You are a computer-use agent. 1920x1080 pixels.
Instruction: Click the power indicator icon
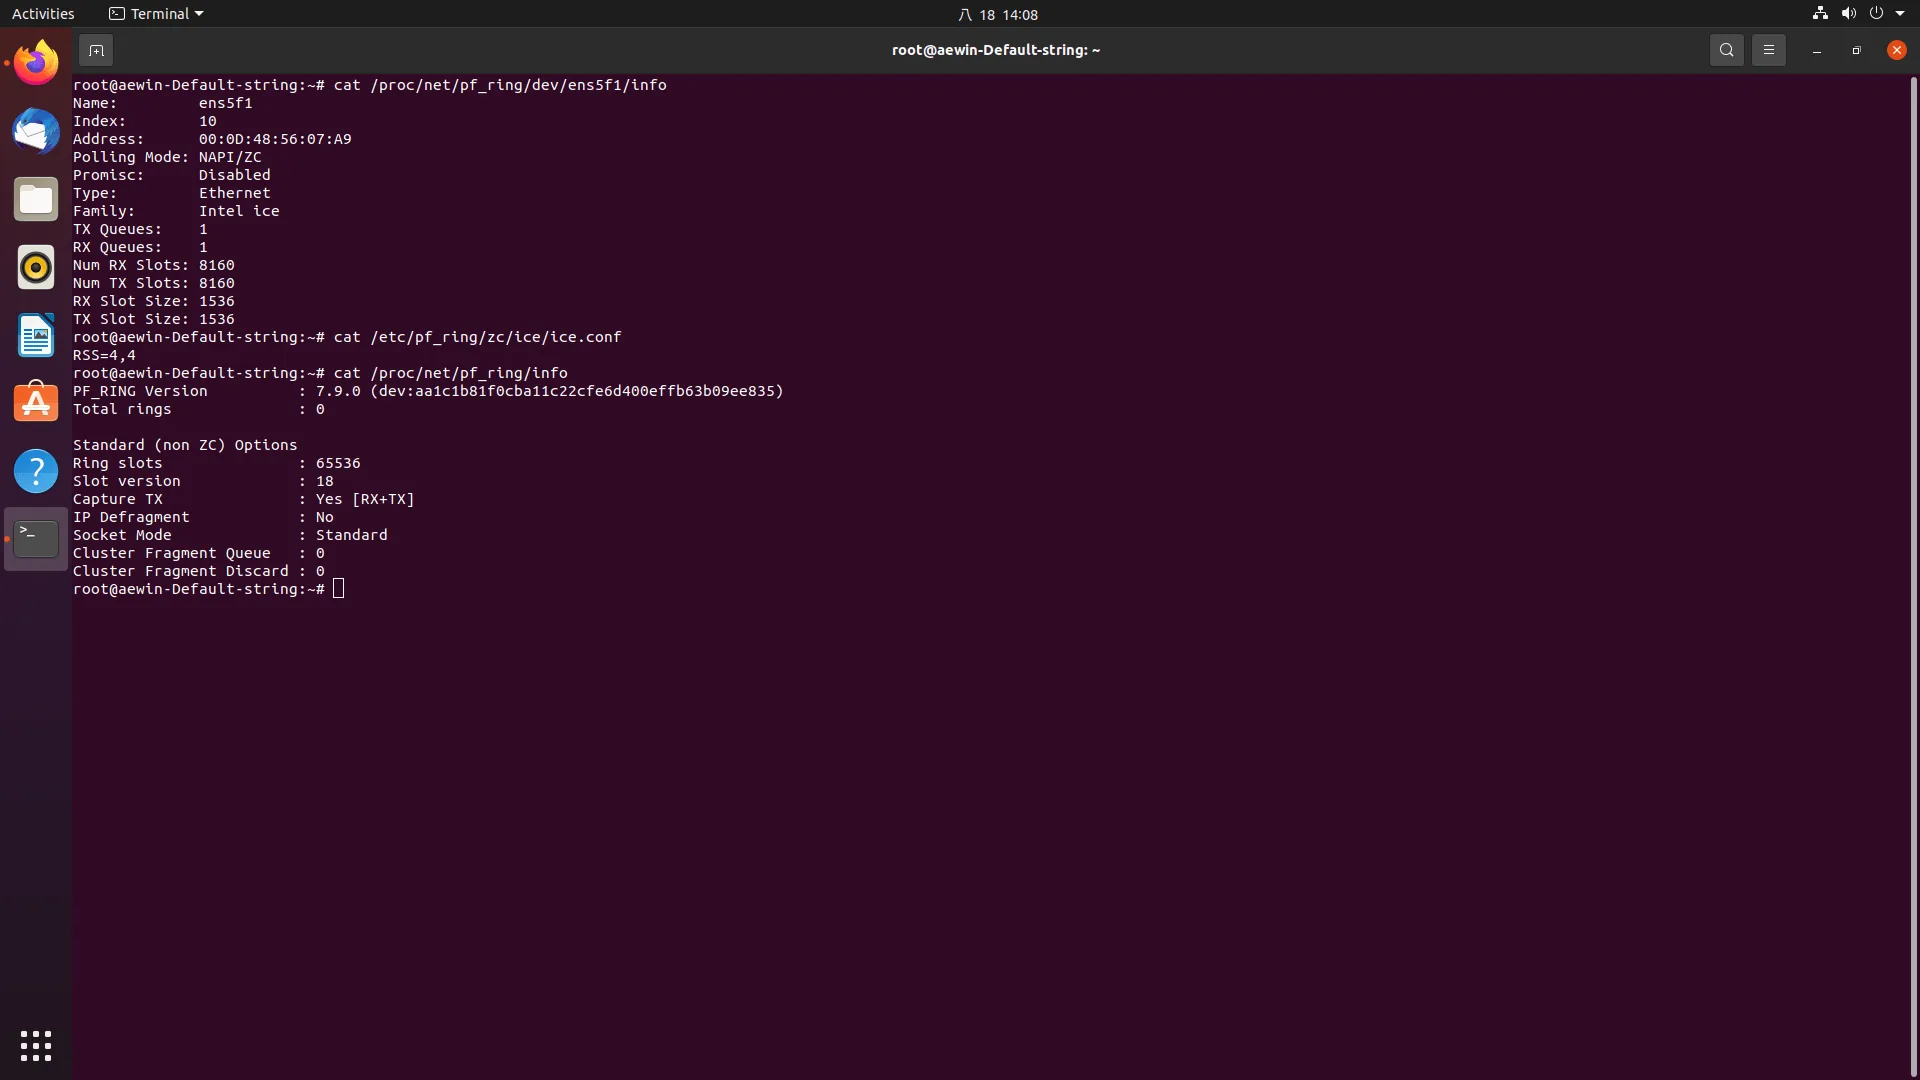pyautogui.click(x=1878, y=13)
